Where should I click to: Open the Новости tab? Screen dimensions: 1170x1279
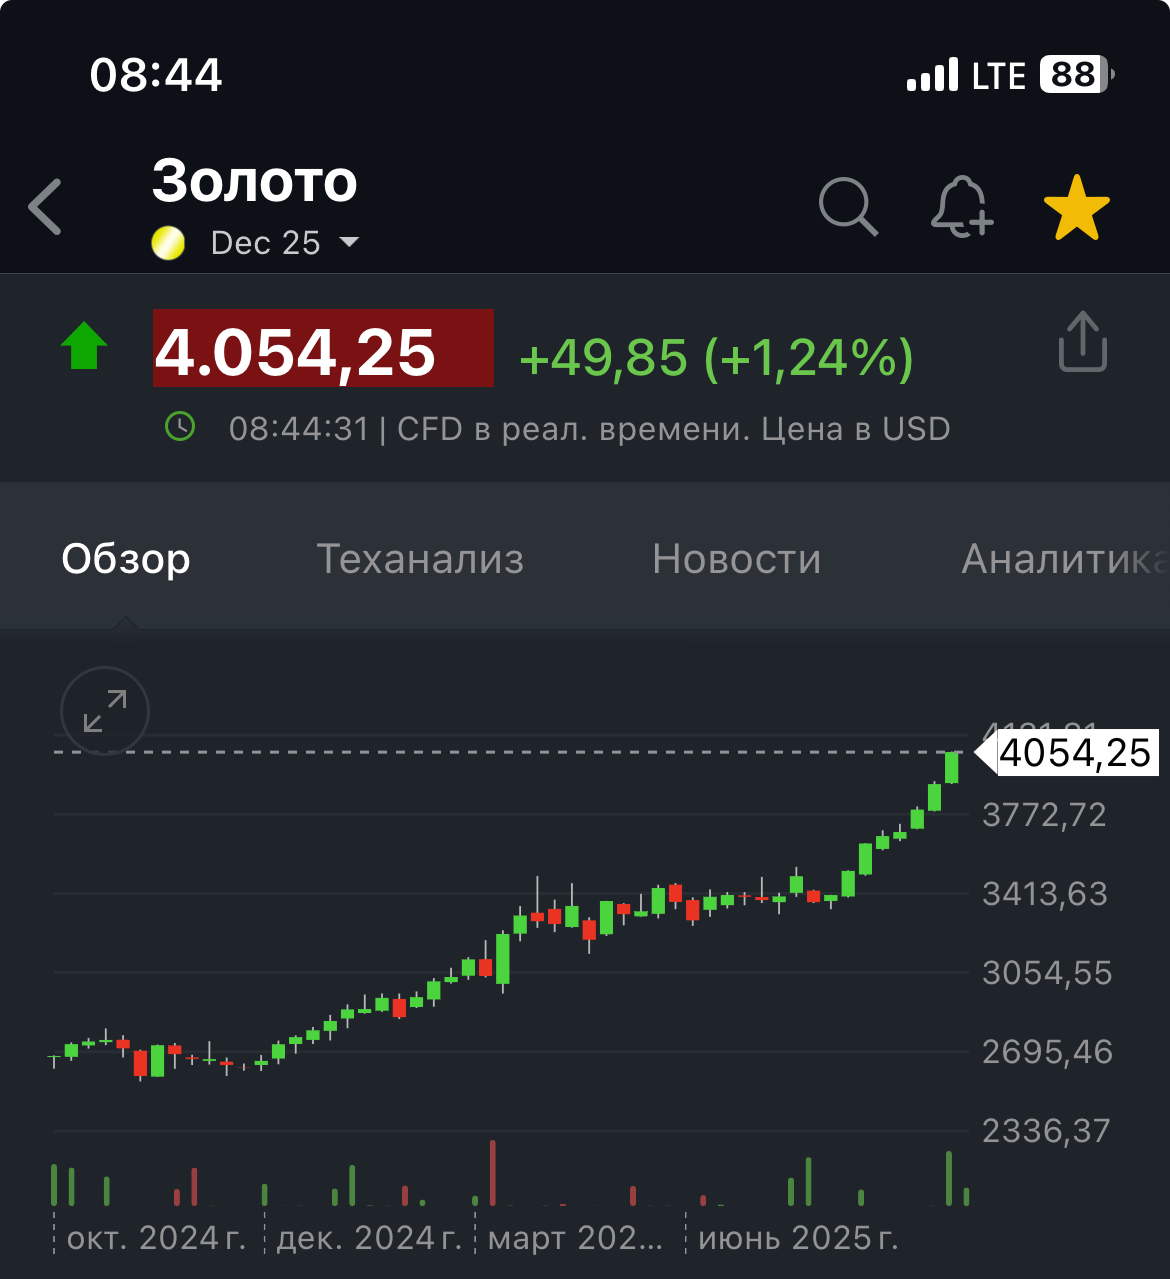(736, 559)
